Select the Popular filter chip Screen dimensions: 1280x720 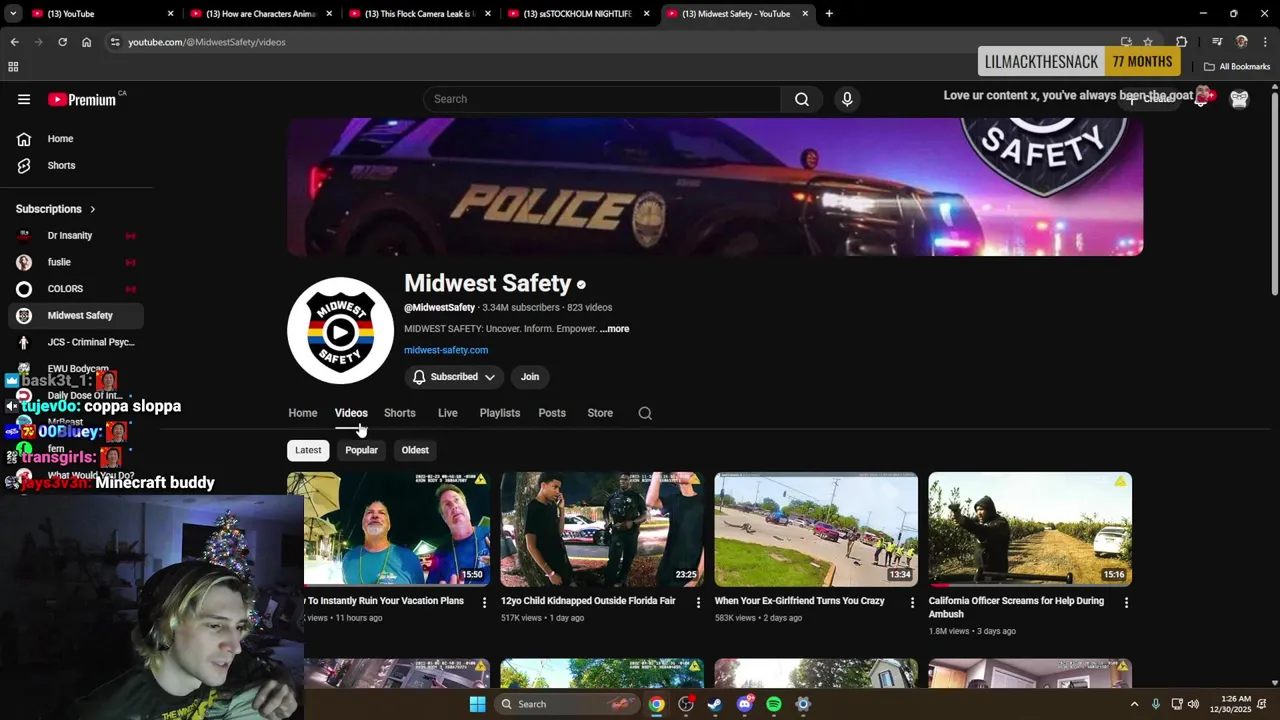click(361, 450)
